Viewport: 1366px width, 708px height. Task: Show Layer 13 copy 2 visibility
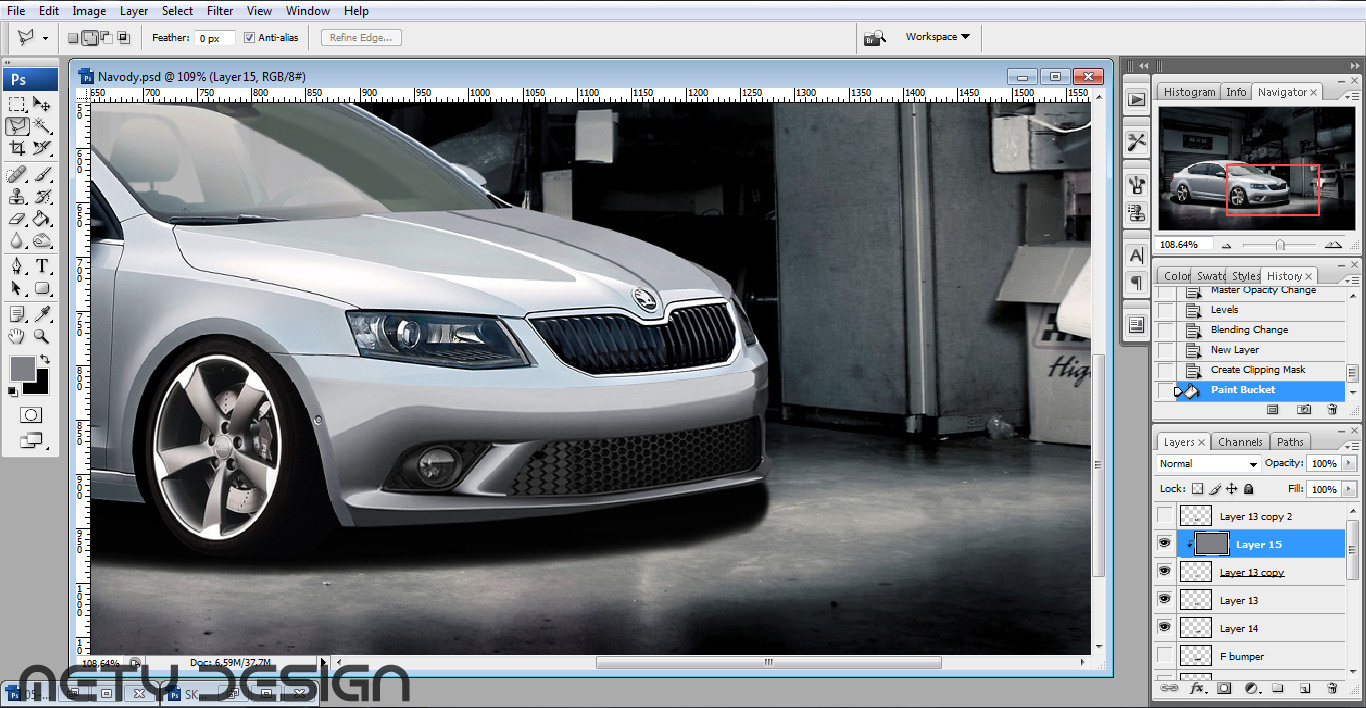click(1164, 516)
